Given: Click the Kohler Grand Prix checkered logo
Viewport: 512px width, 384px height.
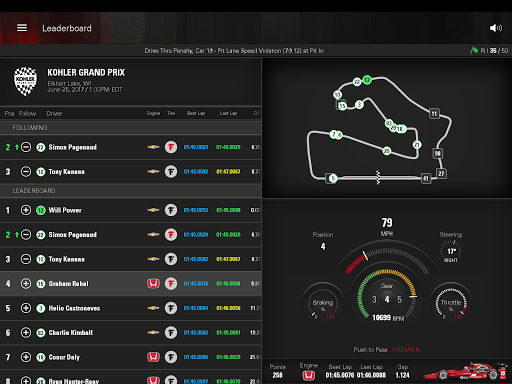Looking at the screenshot, I should point(25,81).
